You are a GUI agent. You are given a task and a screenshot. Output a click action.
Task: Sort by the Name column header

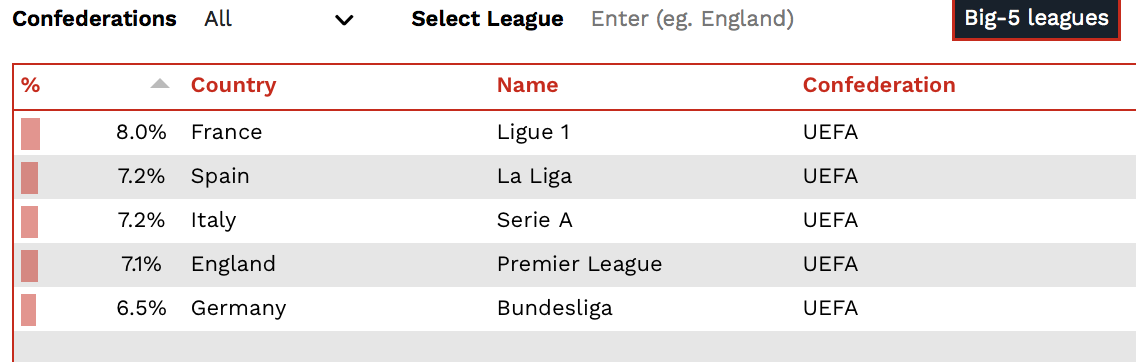pyautogui.click(x=527, y=85)
